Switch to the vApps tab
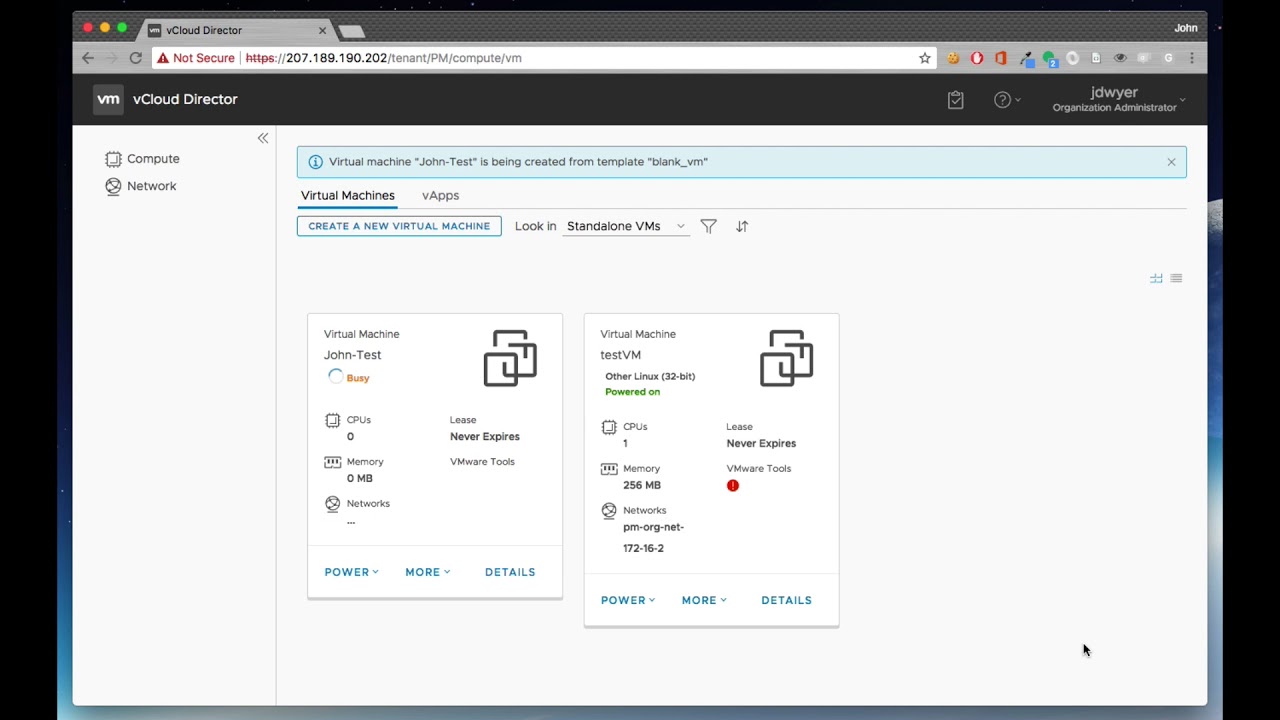Viewport: 1280px width, 720px height. (x=440, y=196)
